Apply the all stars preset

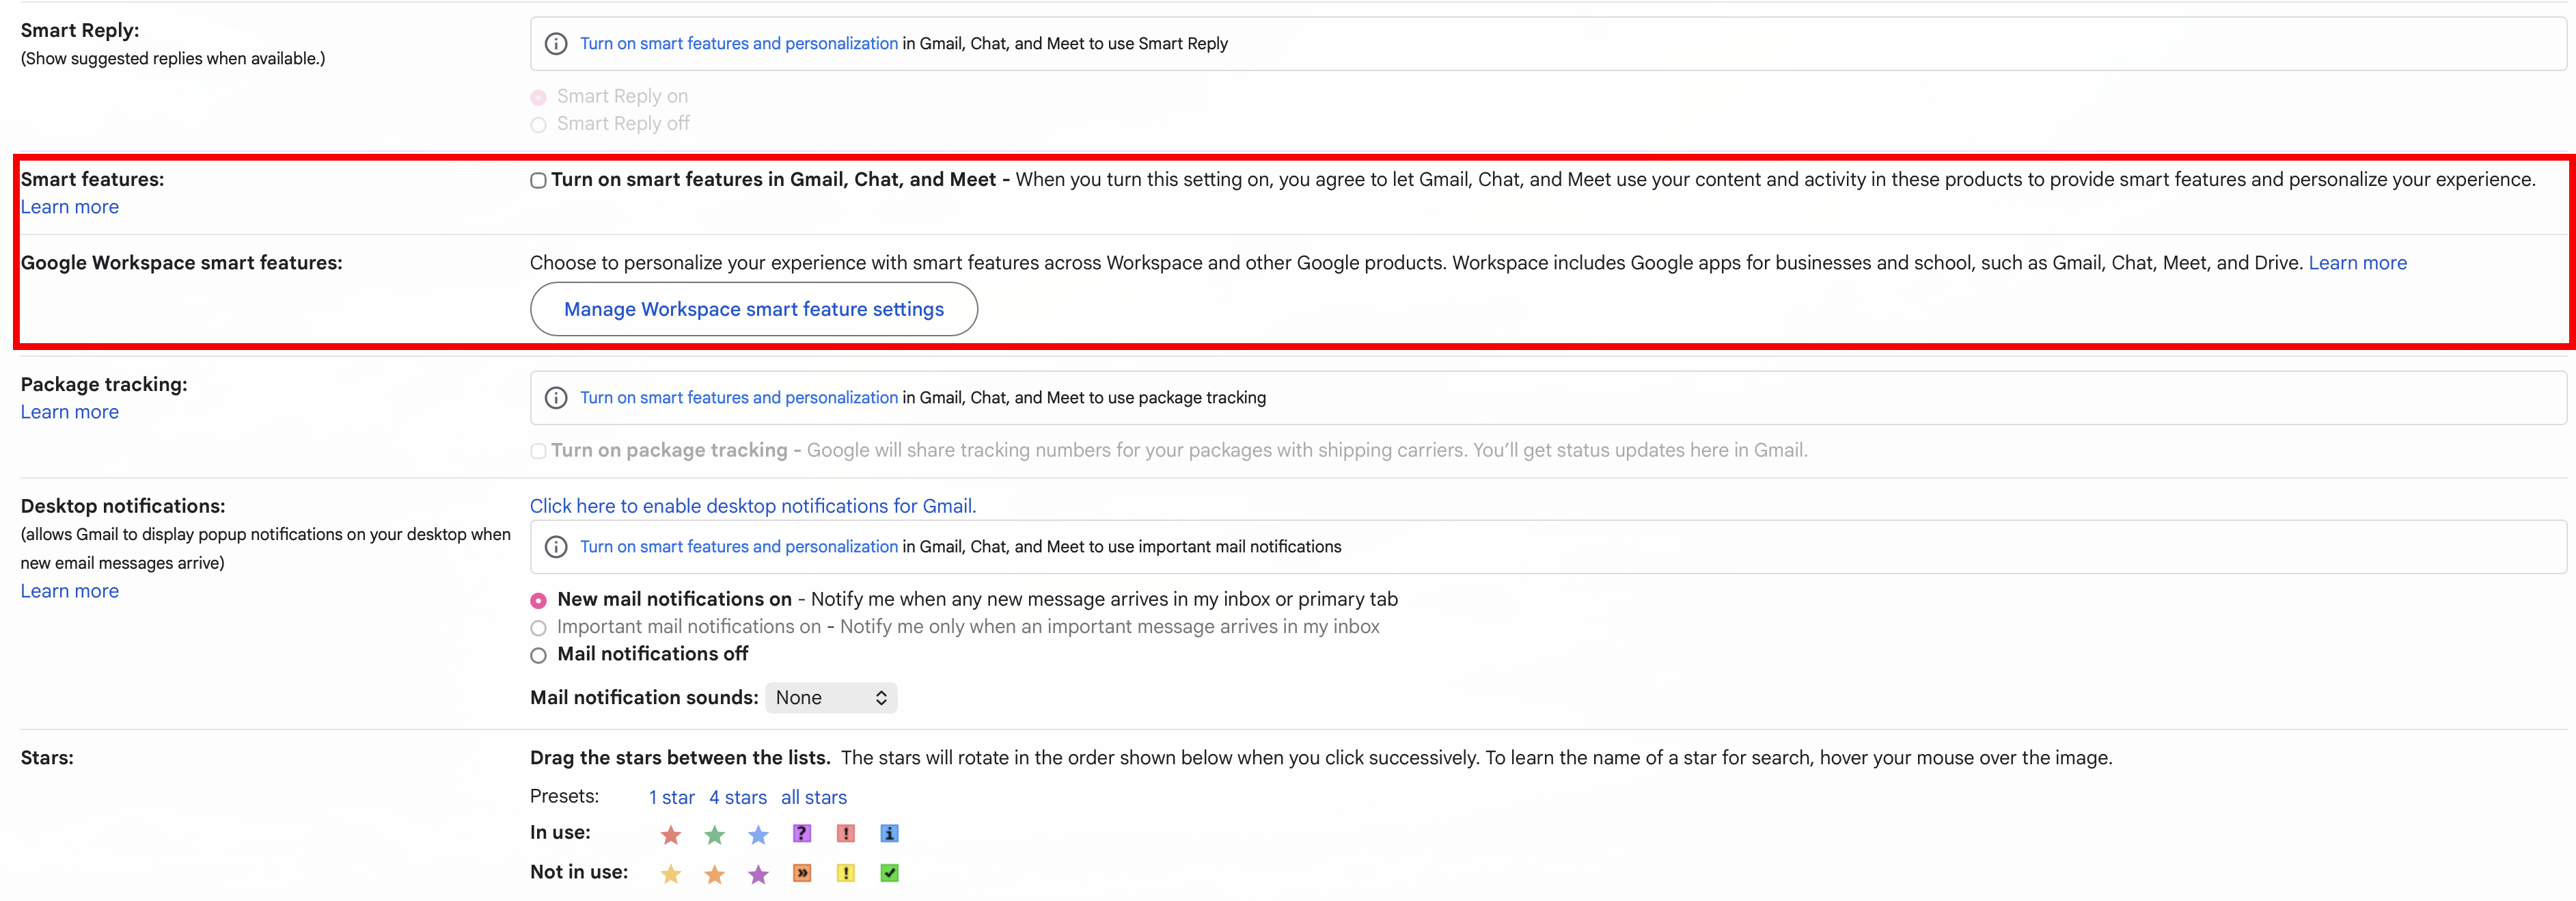coord(813,798)
